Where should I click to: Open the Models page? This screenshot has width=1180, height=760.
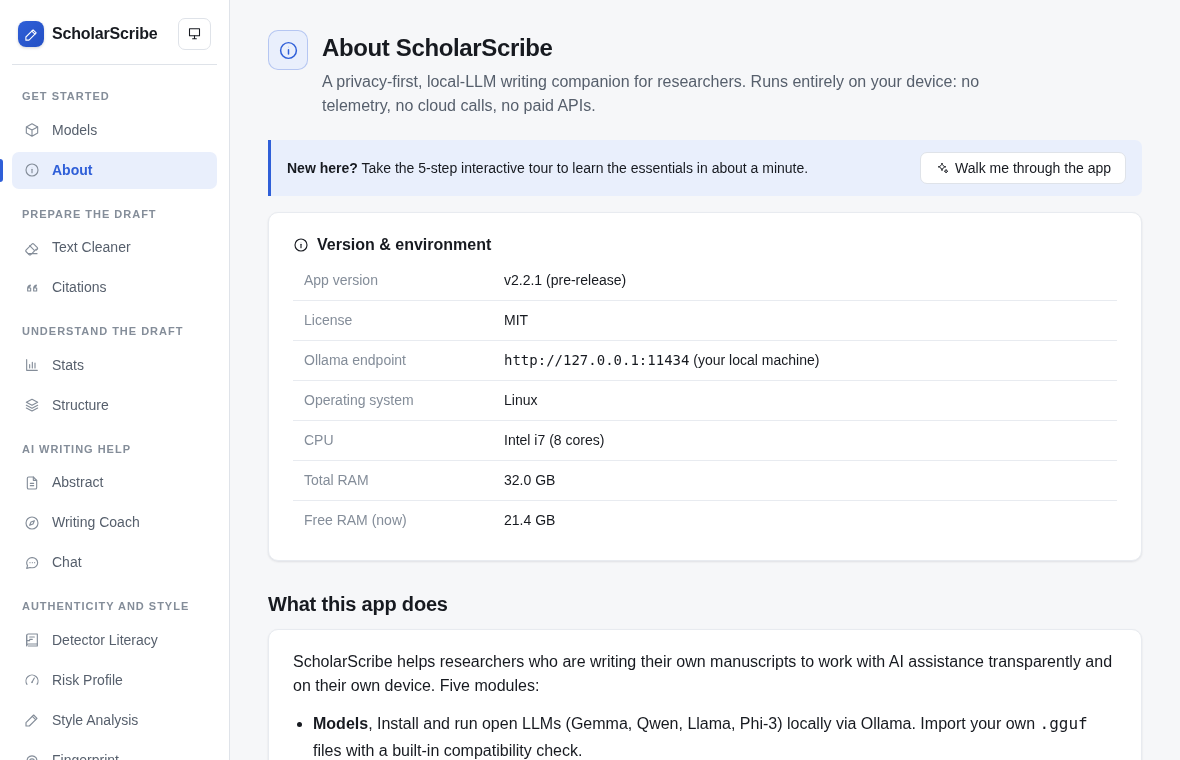114,130
